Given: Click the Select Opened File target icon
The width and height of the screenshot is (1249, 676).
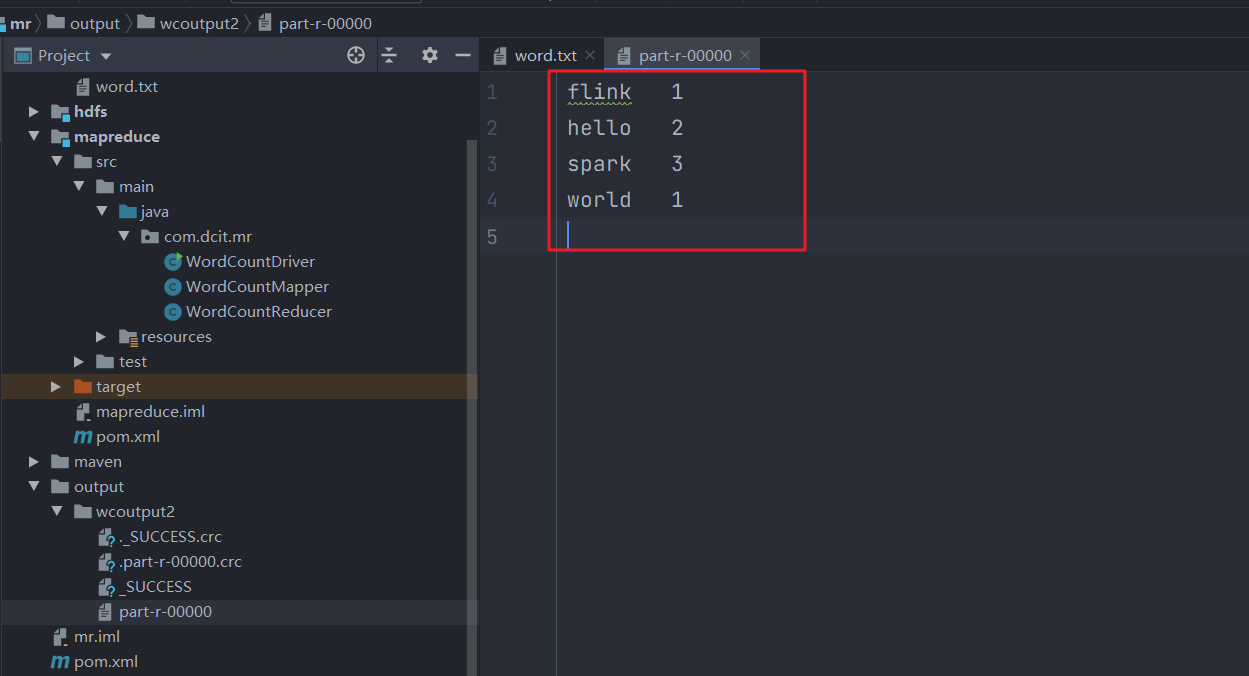Looking at the screenshot, I should coord(356,56).
